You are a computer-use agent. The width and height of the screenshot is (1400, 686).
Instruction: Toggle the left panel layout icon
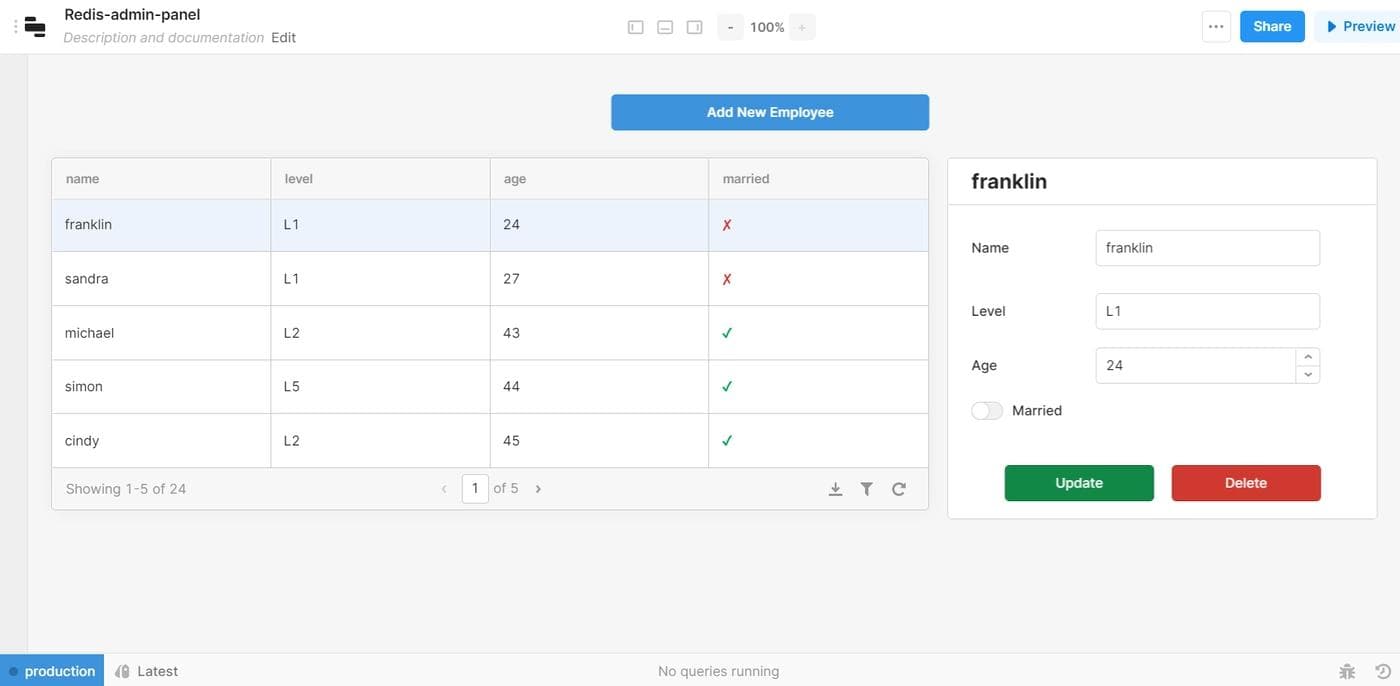click(x=635, y=27)
